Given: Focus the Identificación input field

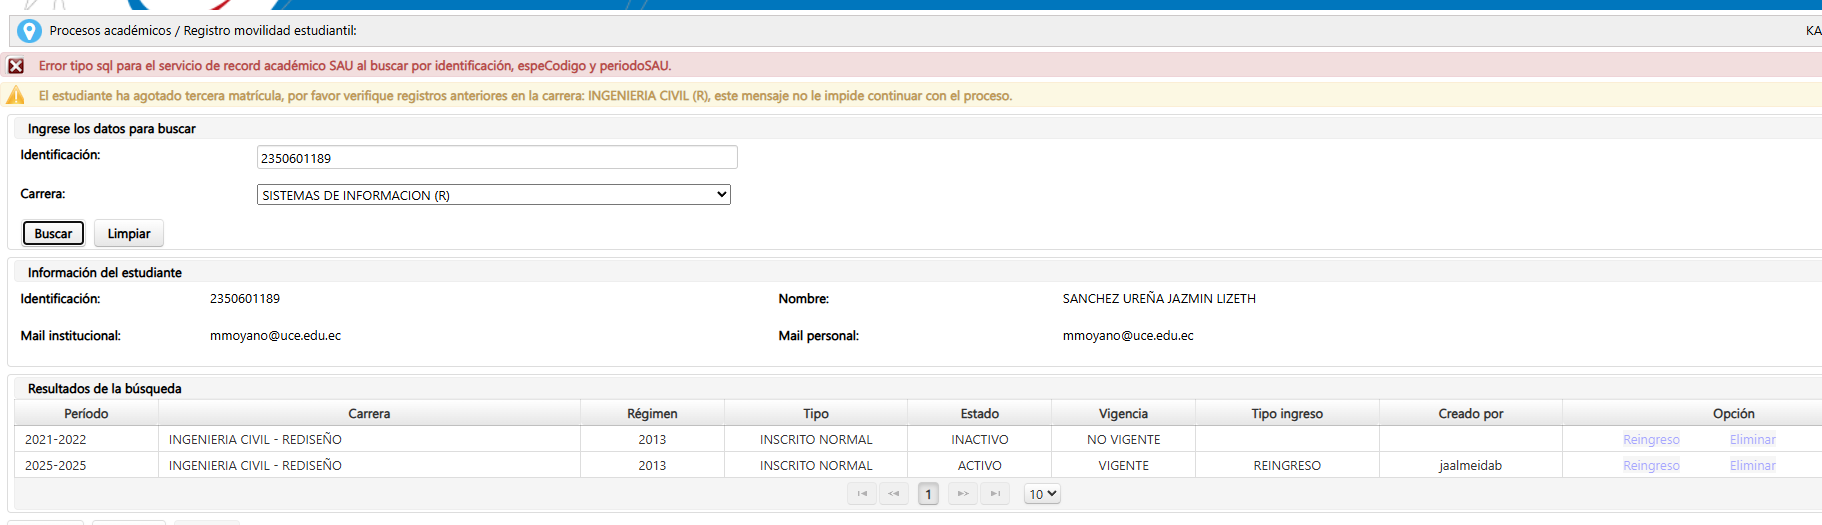Looking at the screenshot, I should [x=497, y=158].
